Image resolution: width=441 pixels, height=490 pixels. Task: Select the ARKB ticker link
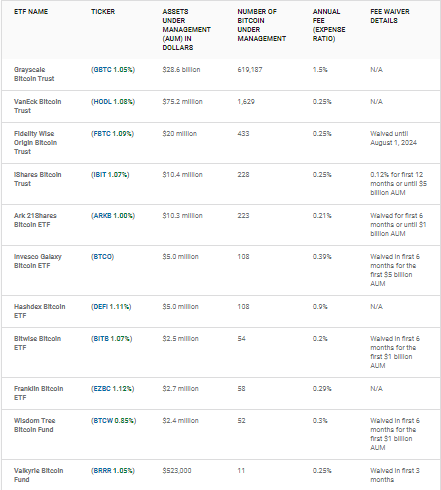pos(113,216)
